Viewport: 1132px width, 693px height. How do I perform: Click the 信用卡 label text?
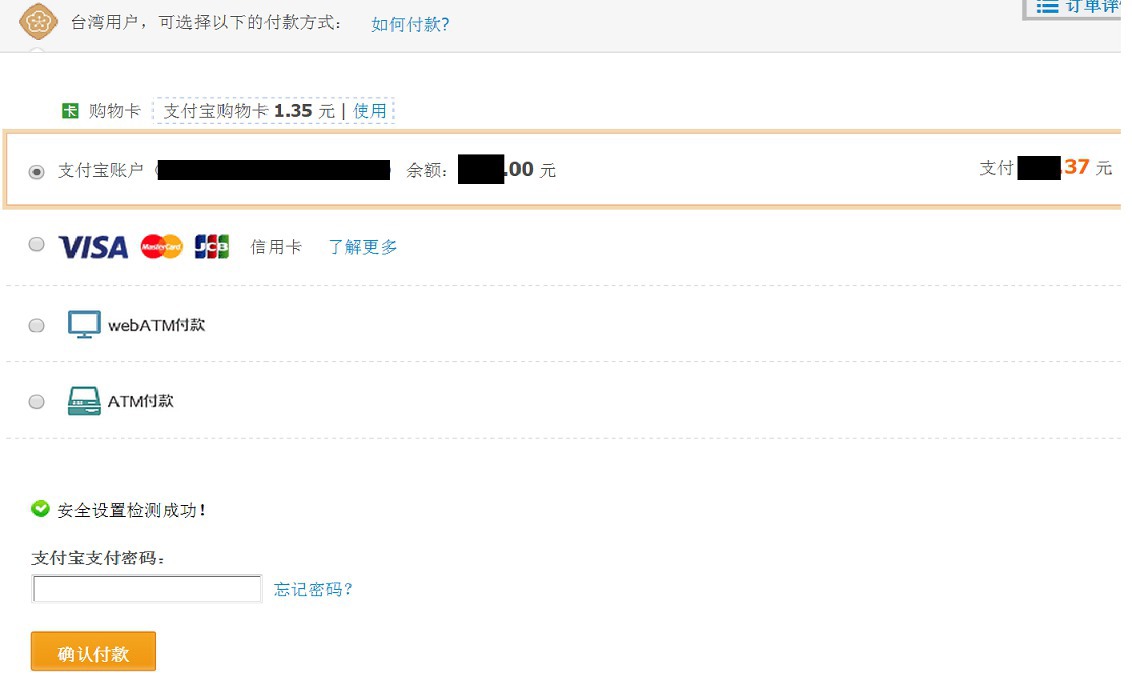[x=276, y=247]
